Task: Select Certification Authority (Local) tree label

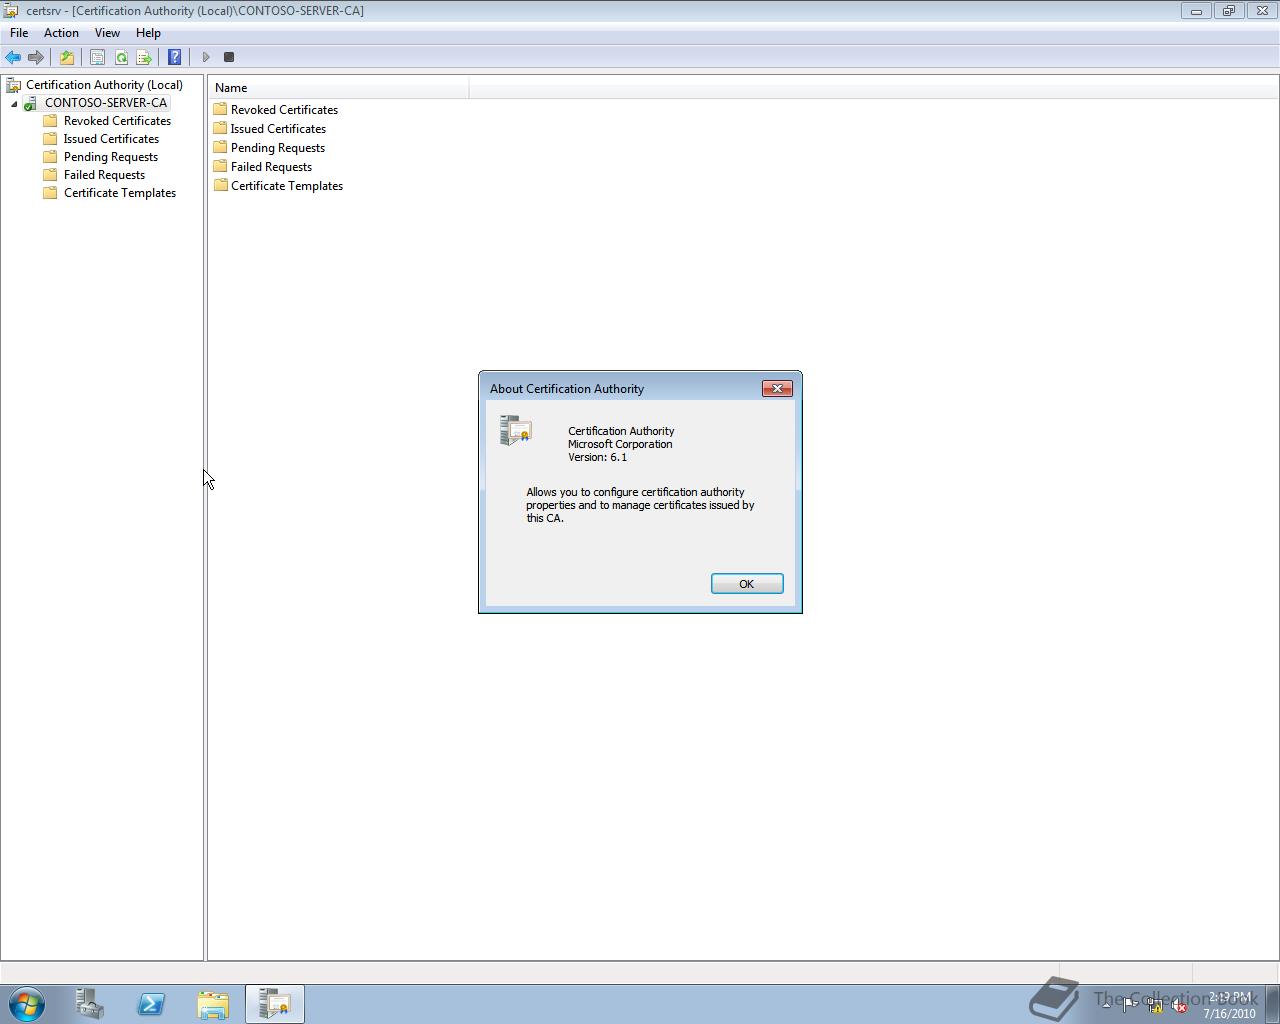Action: [104, 85]
